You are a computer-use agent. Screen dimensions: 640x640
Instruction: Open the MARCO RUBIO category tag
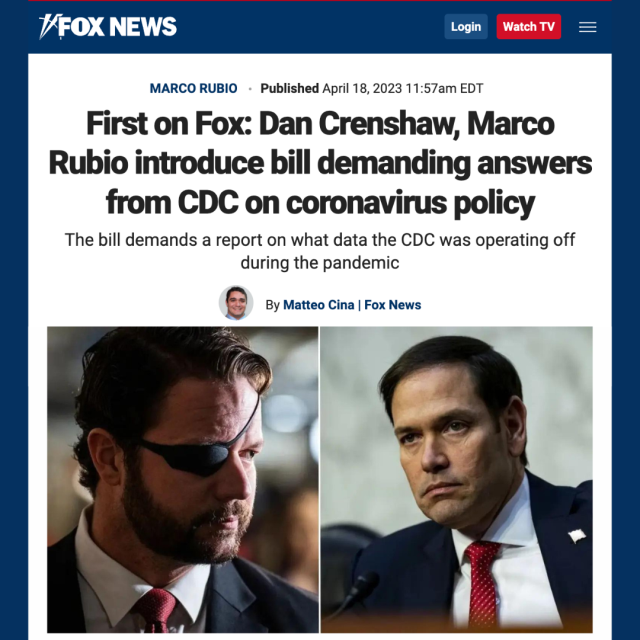pos(193,88)
